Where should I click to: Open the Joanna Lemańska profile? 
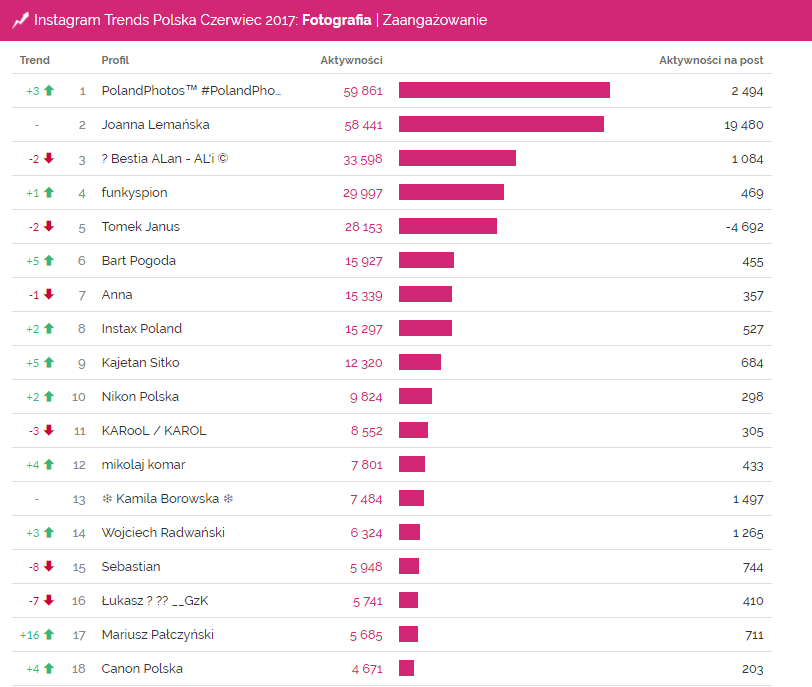(155, 125)
